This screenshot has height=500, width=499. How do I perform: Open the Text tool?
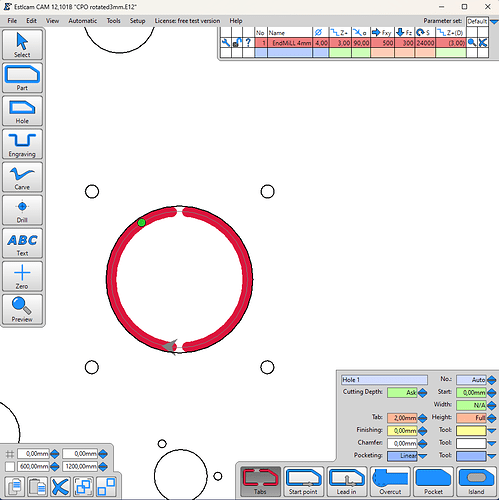point(22,243)
